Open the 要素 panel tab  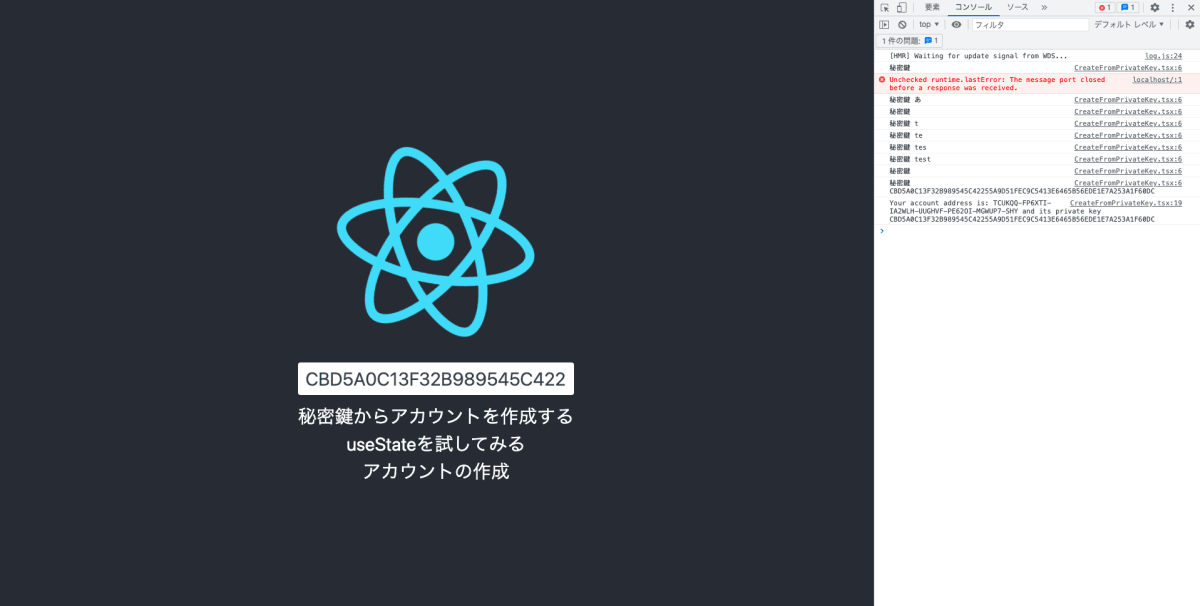pos(931,7)
